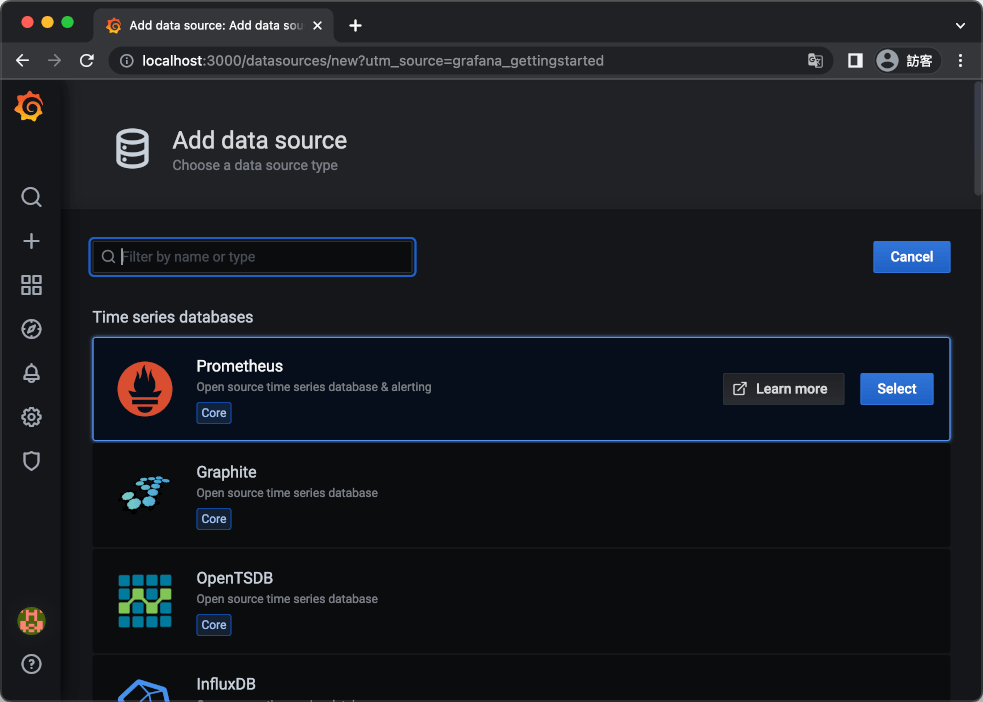This screenshot has height=702, width=983.
Task: Open the Help question mark icon
Action: [x=31, y=664]
